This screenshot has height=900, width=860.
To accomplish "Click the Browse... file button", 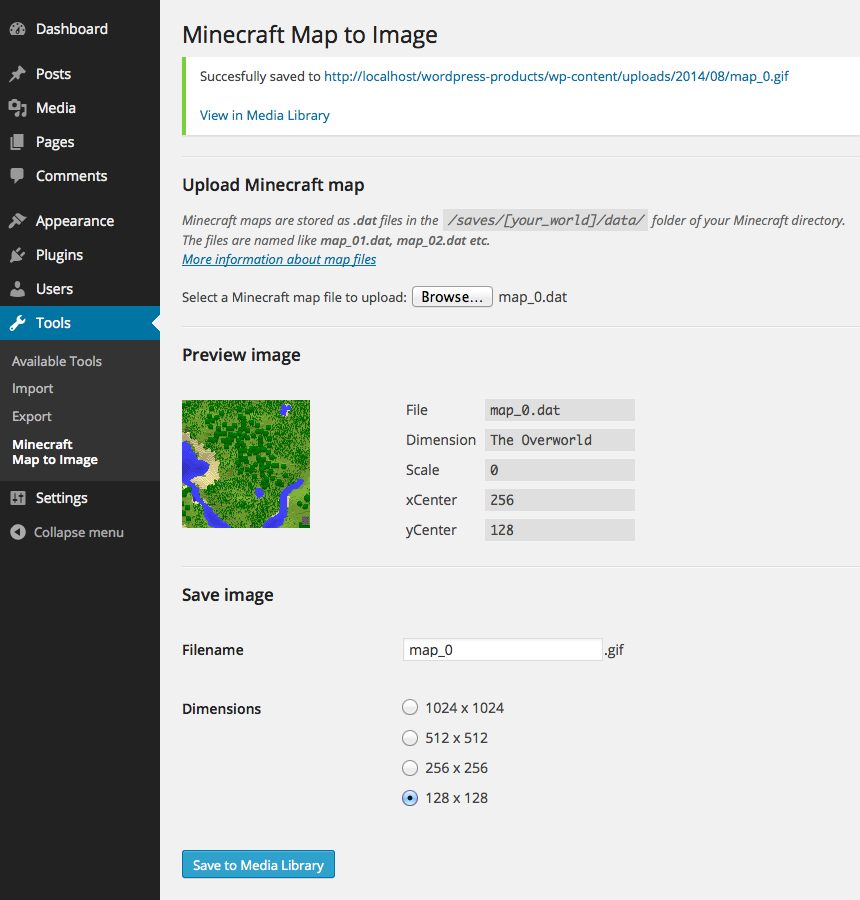I will (452, 297).
